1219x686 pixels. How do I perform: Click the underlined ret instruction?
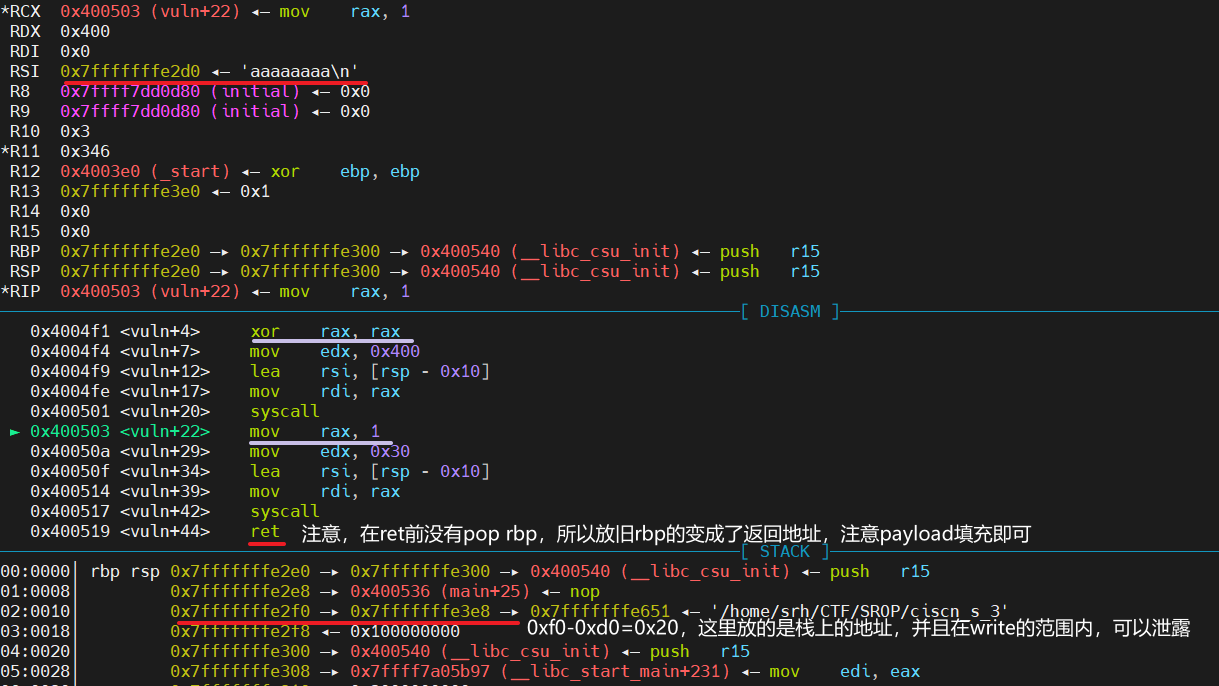pyautogui.click(x=265, y=532)
